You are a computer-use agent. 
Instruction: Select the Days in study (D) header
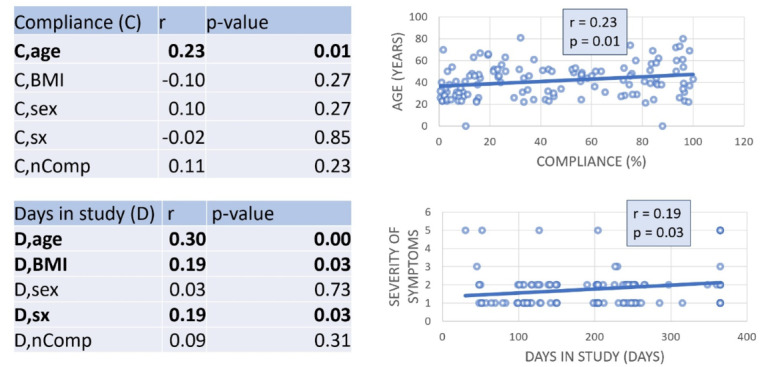(x=85, y=214)
